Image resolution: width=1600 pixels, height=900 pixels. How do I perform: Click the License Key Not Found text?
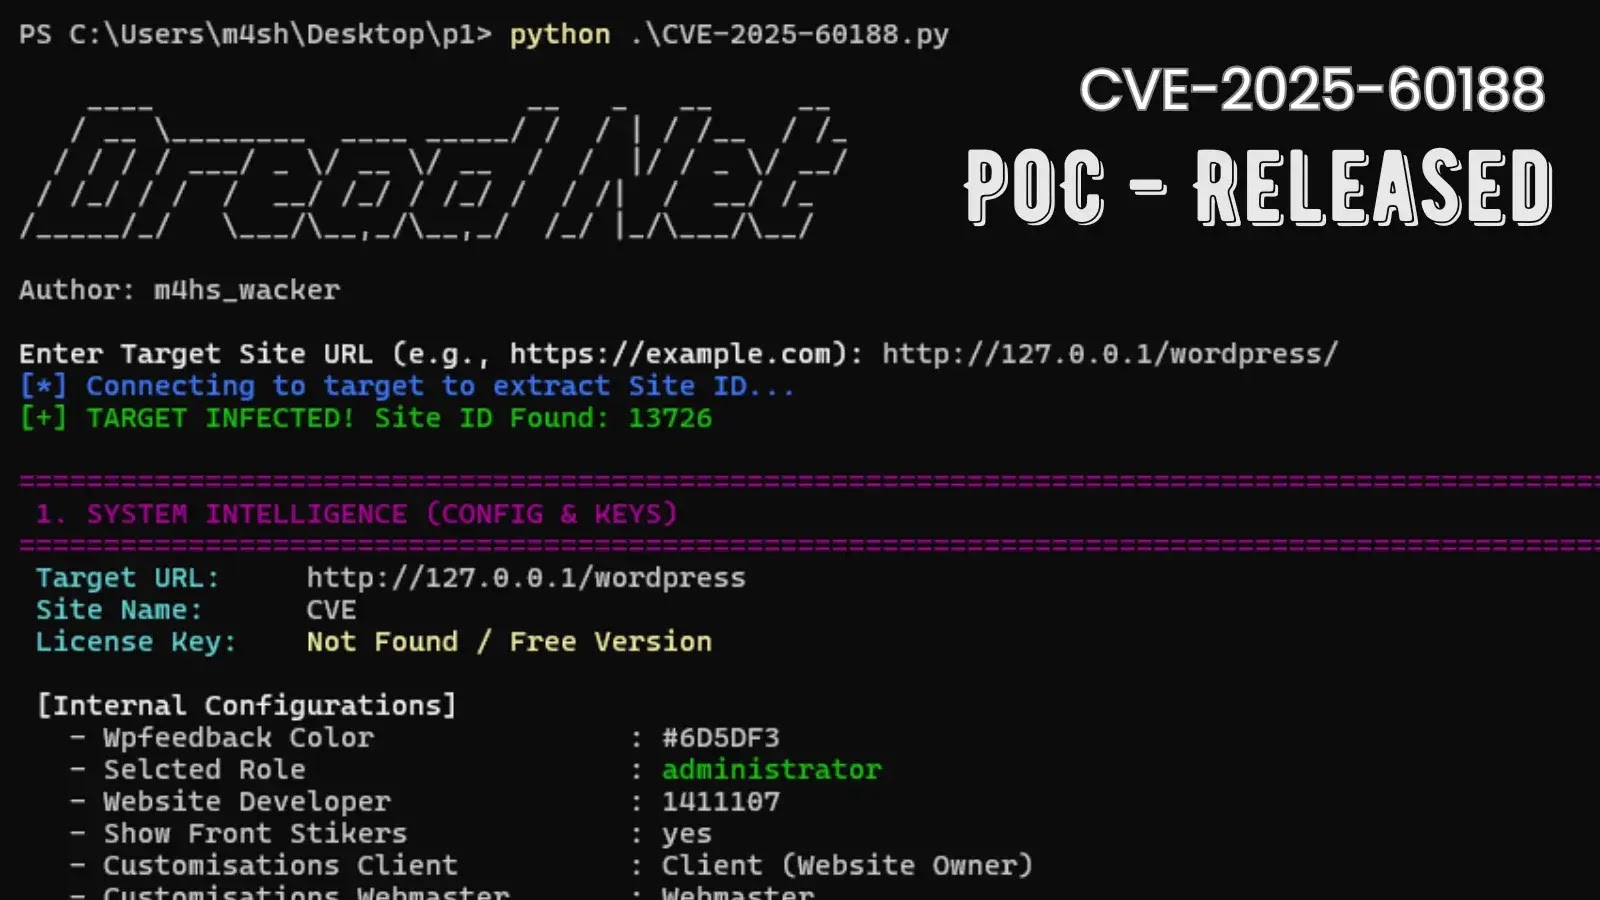click(x=508, y=641)
